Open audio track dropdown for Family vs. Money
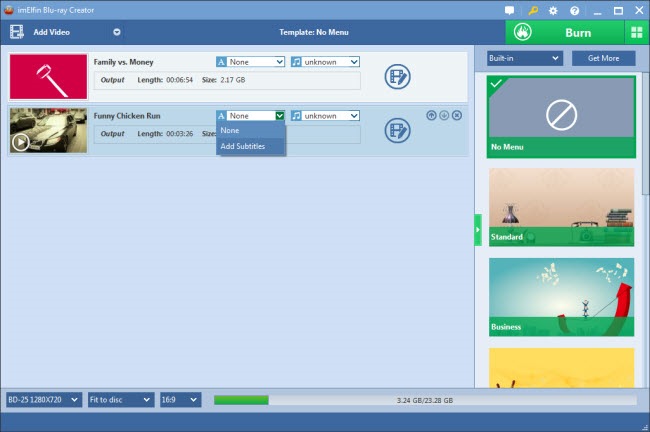This screenshot has height=432, width=650. (354, 62)
